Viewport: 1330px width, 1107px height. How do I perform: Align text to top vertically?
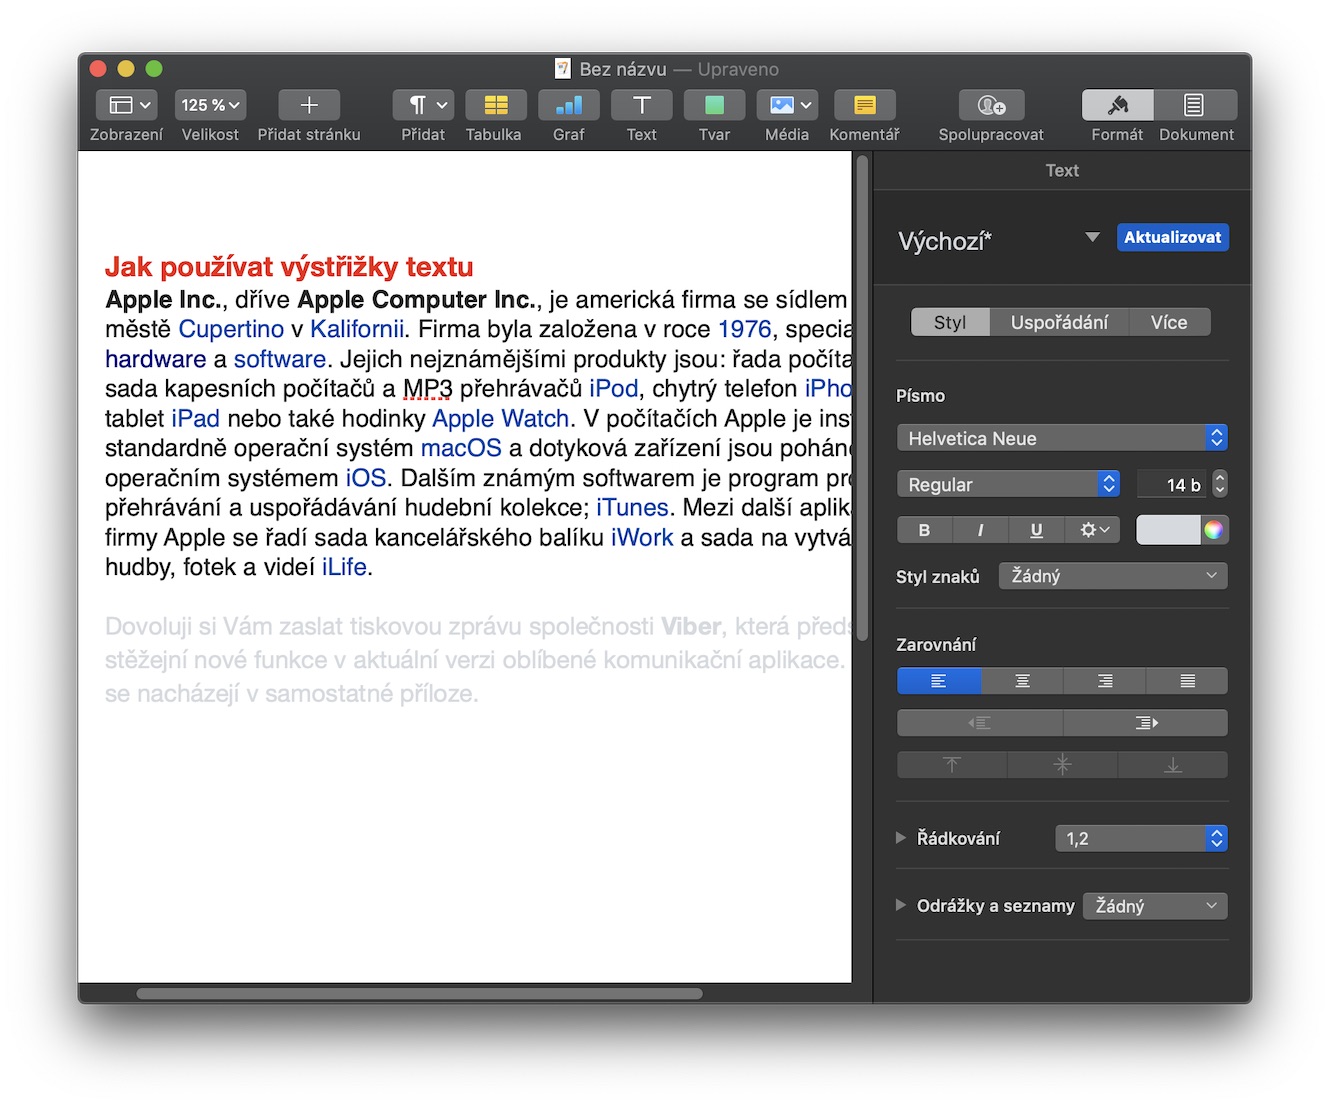tap(952, 765)
